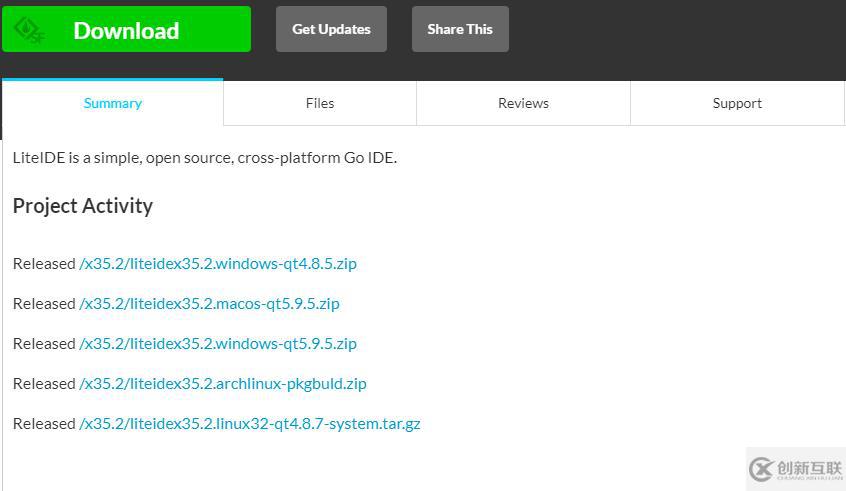Open liteidex35.2.macos-qt5.9.5.zip release link
Screen dimensions: 846x491
[x=209, y=304]
